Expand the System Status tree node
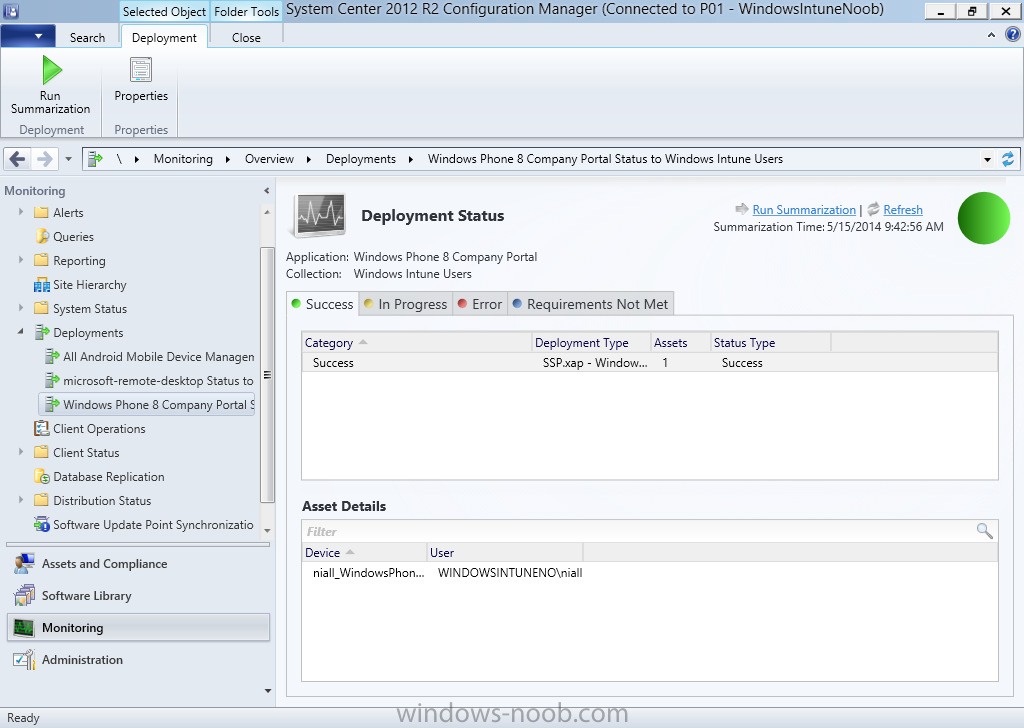 [21, 308]
